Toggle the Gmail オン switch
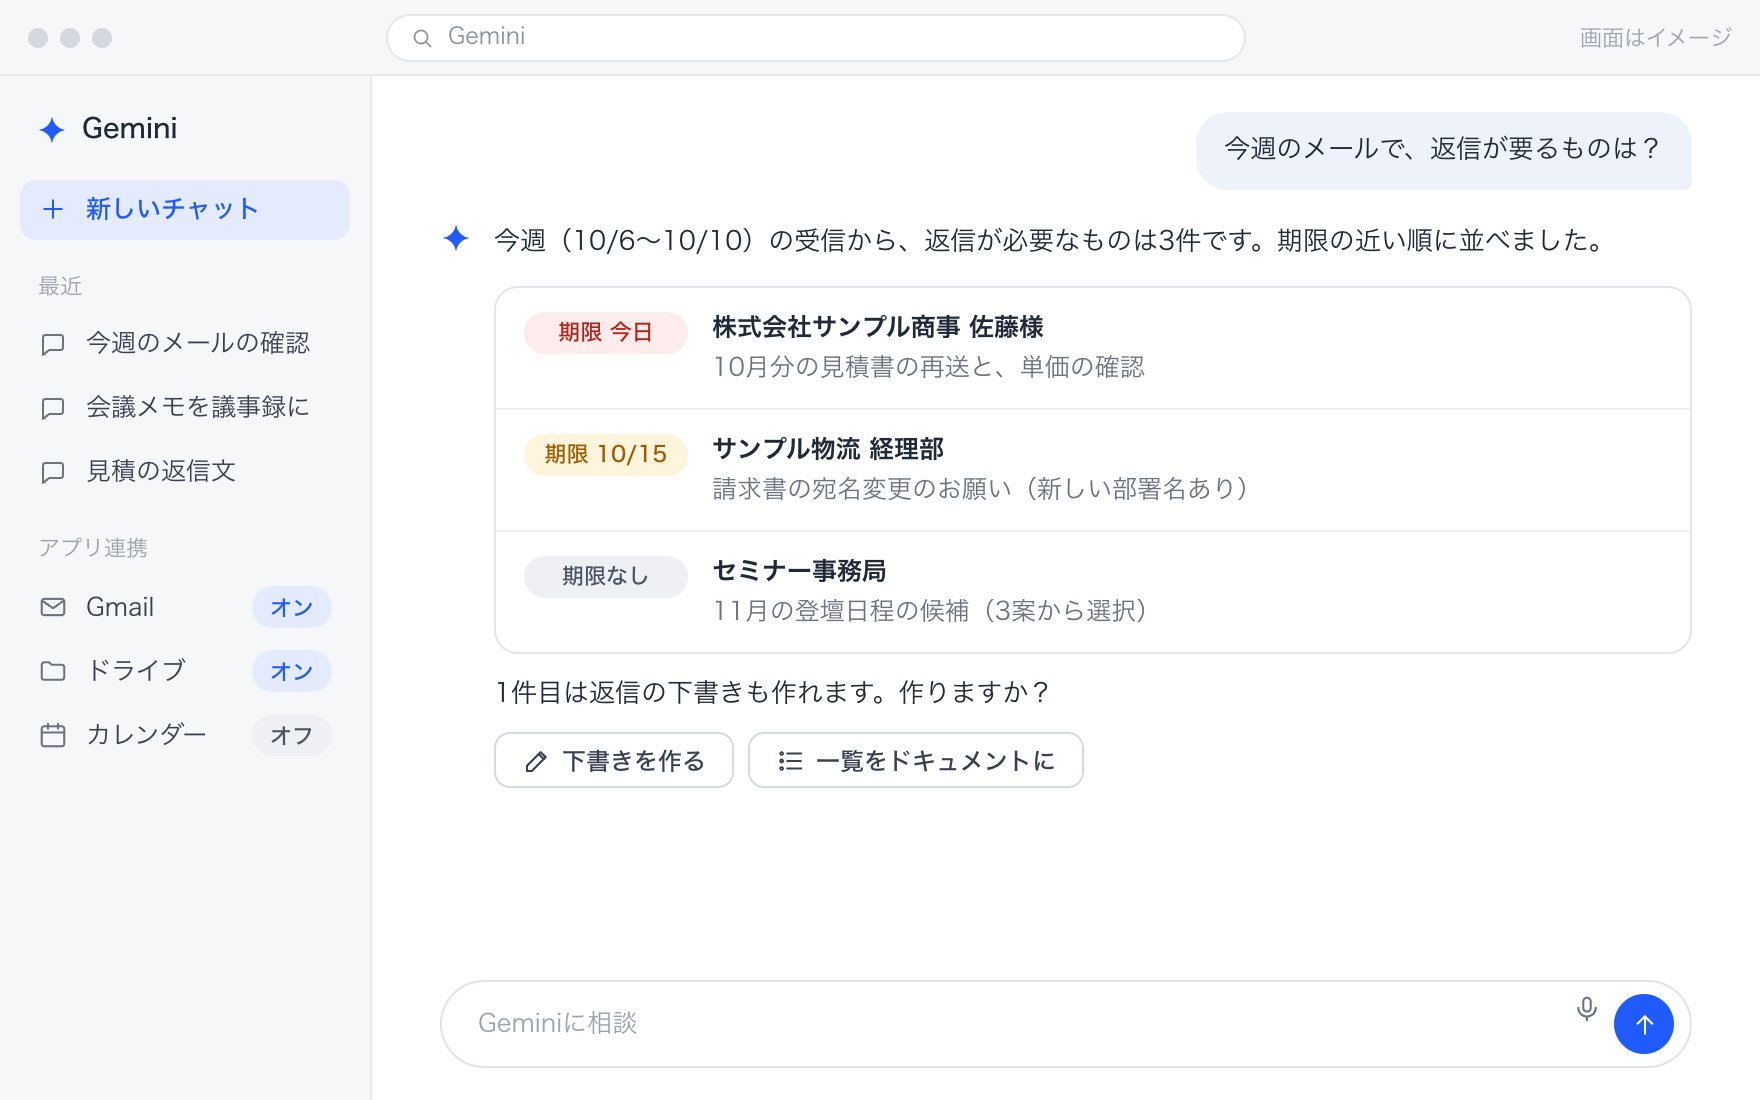This screenshot has width=1760, height=1100. pos(291,607)
